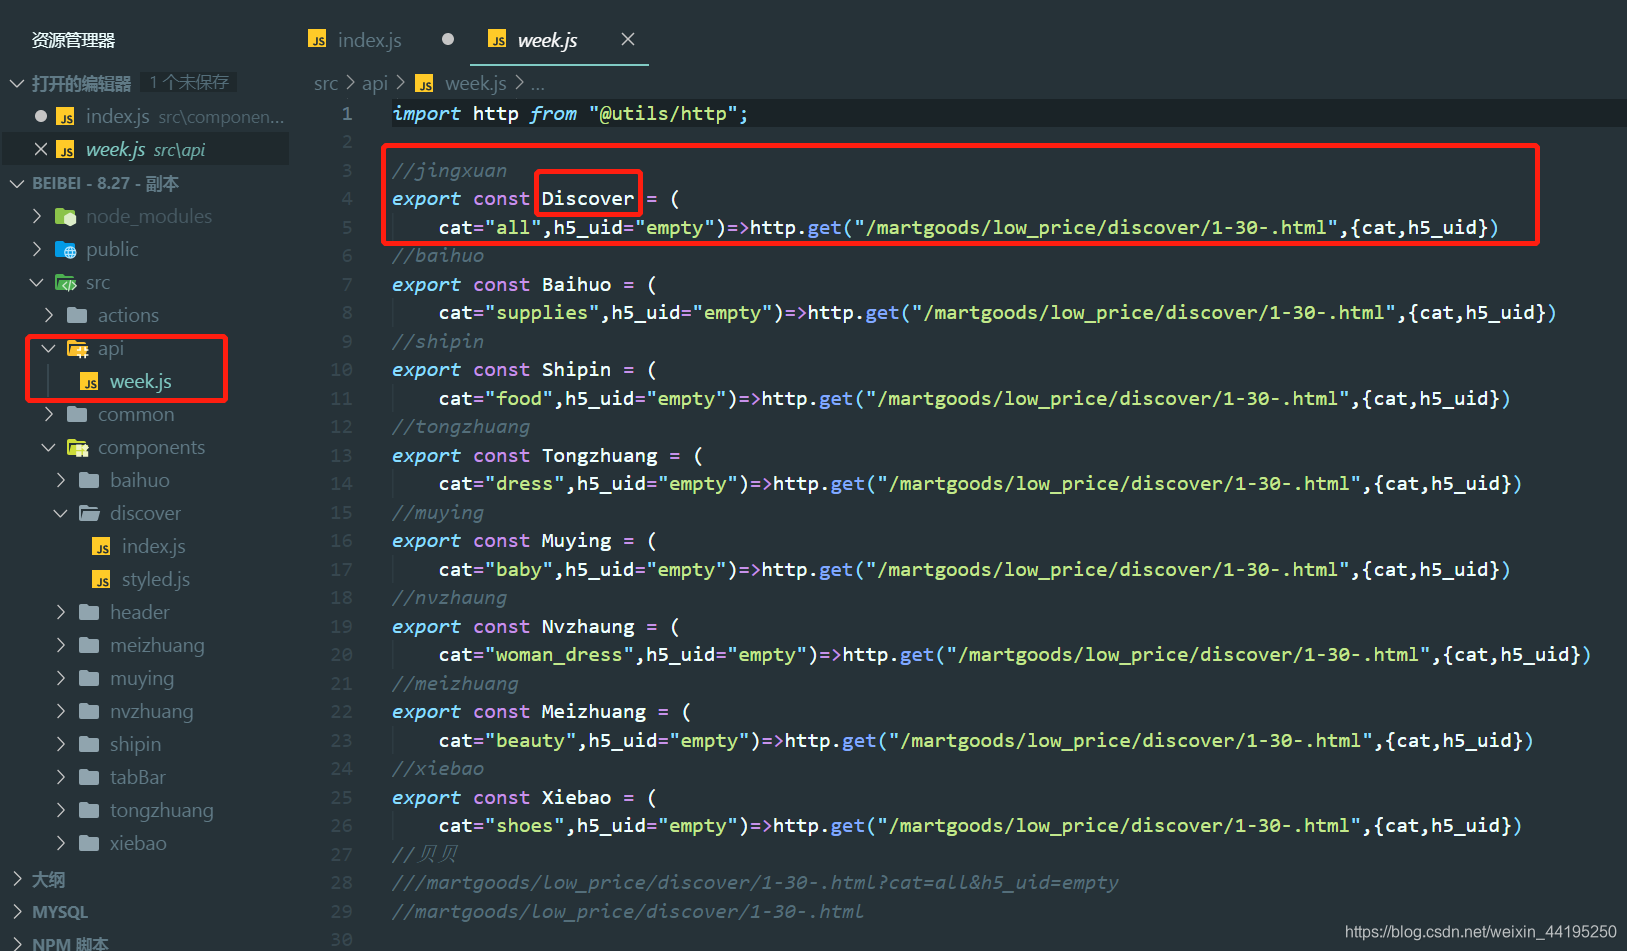This screenshot has width=1627, height=951.
Task: Select week.js src\api in open editors
Action: click(146, 149)
